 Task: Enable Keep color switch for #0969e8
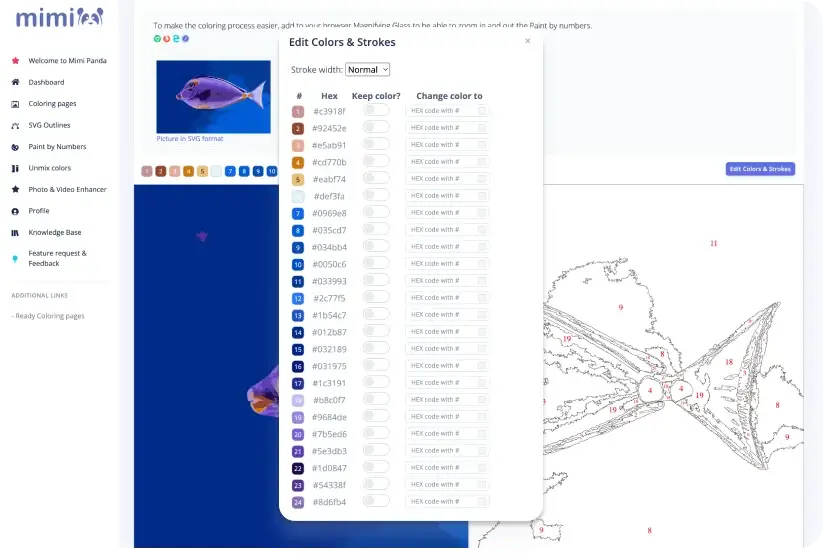(x=375, y=213)
